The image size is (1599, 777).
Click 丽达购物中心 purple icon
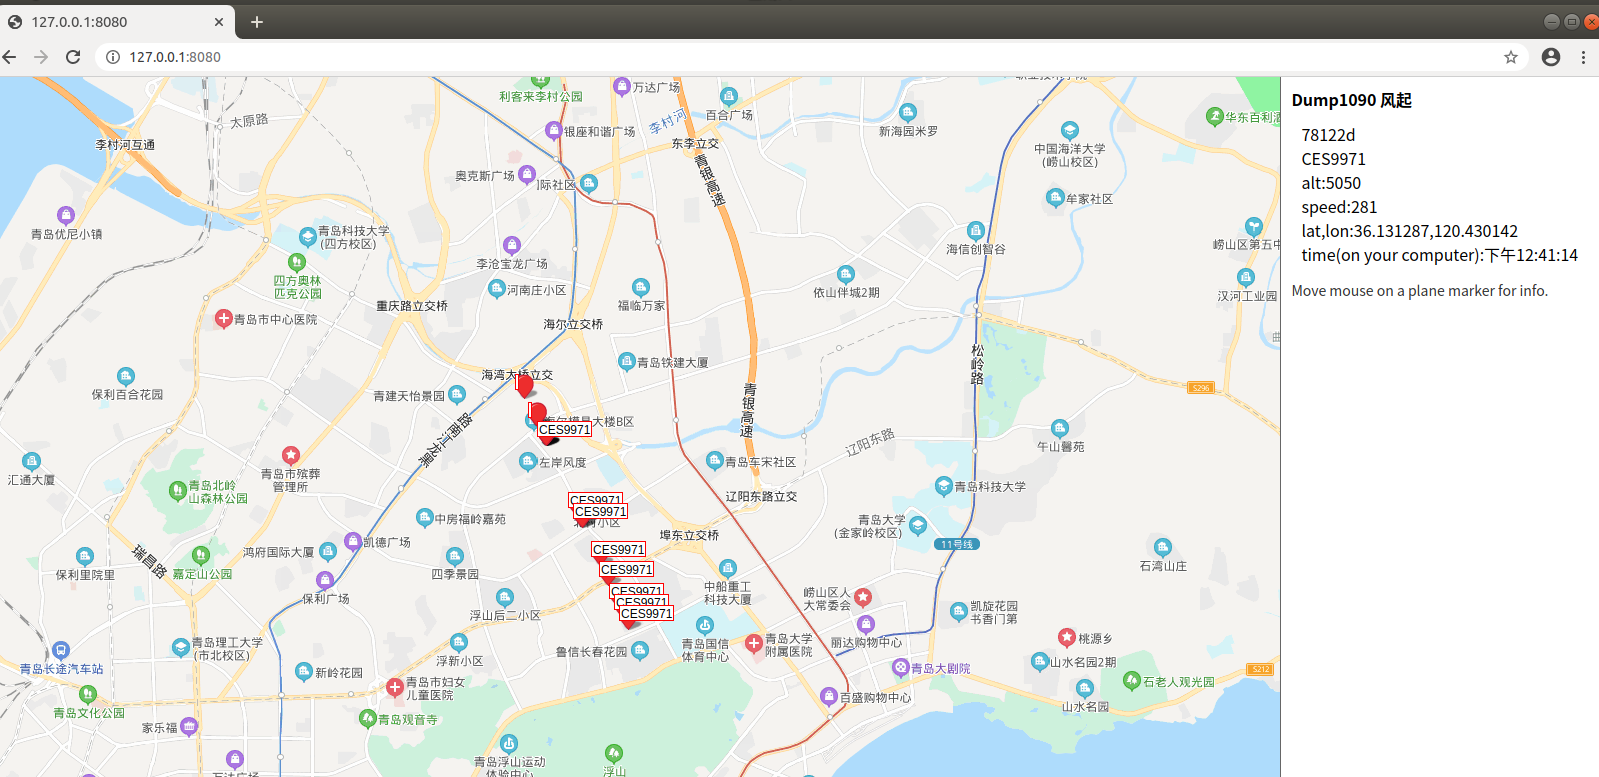866,624
